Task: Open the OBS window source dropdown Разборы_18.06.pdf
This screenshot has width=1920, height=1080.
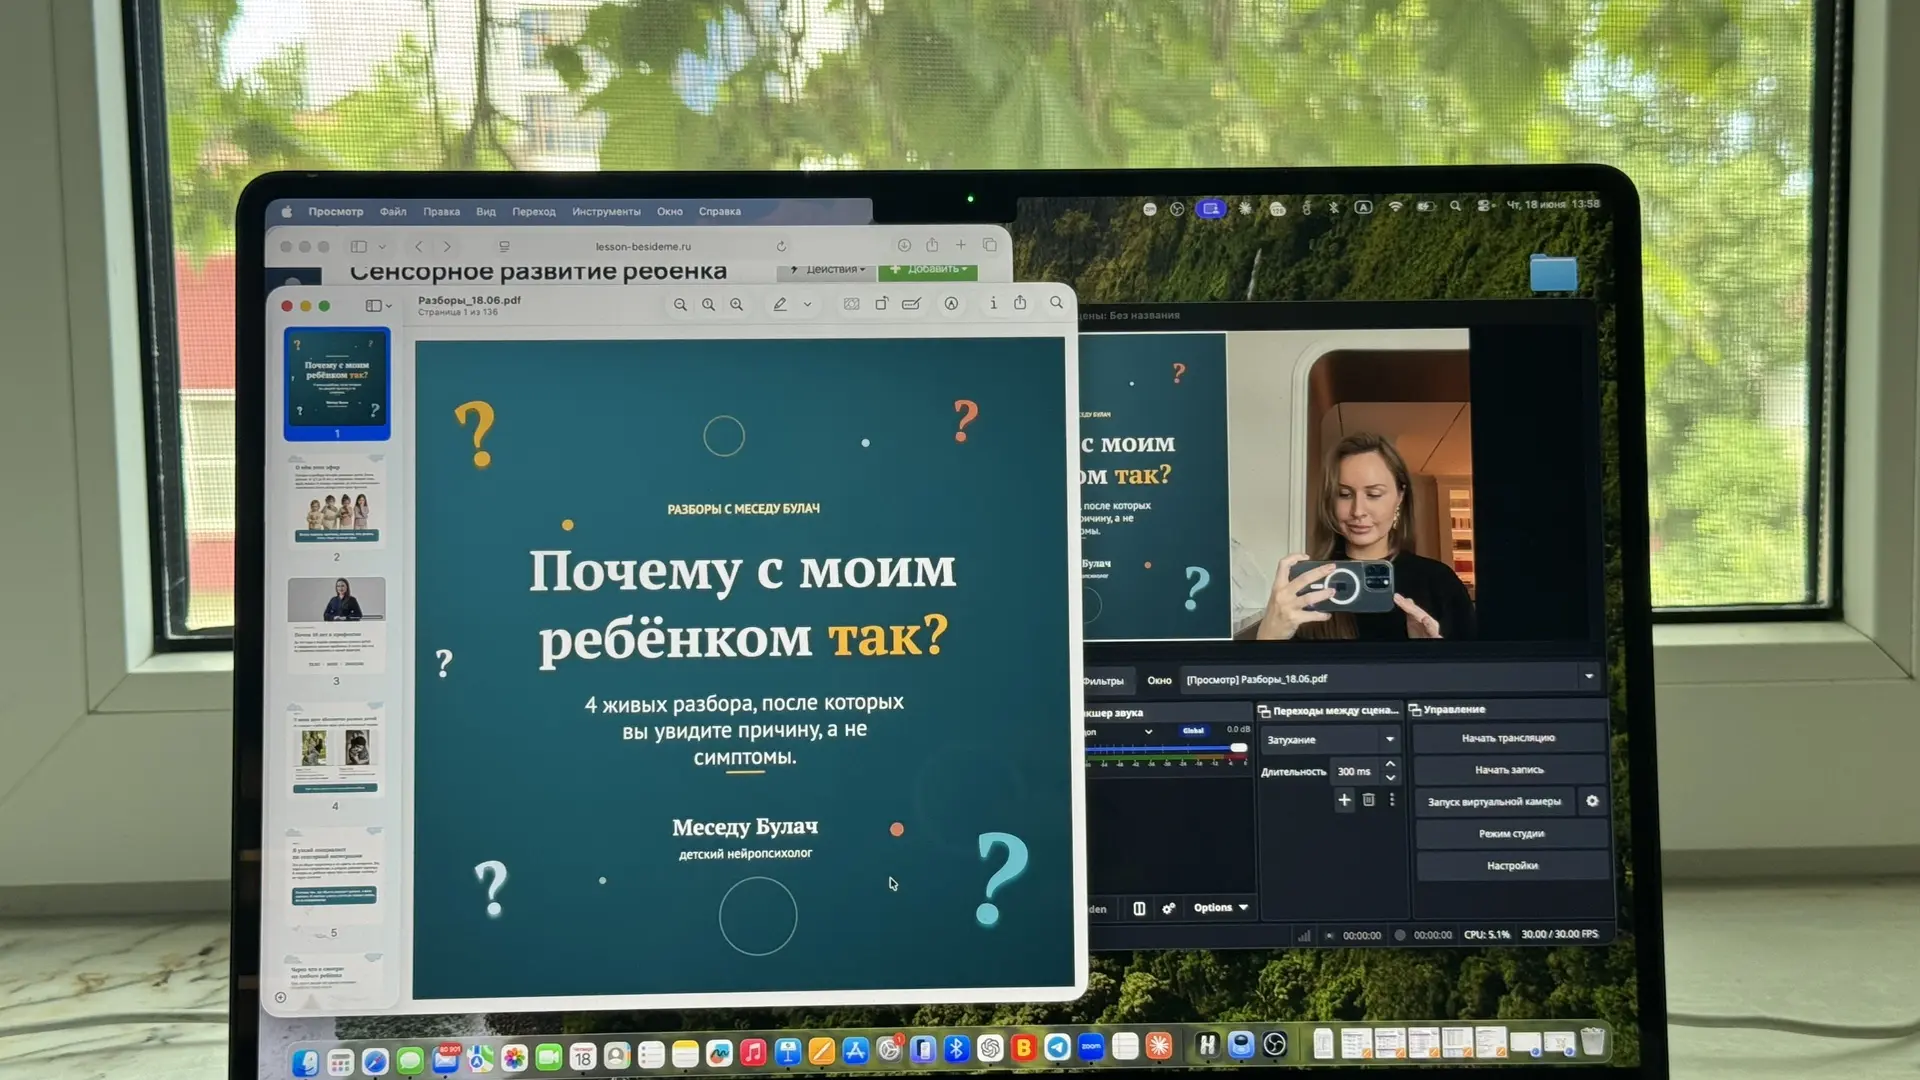Action: [x=1391, y=678]
